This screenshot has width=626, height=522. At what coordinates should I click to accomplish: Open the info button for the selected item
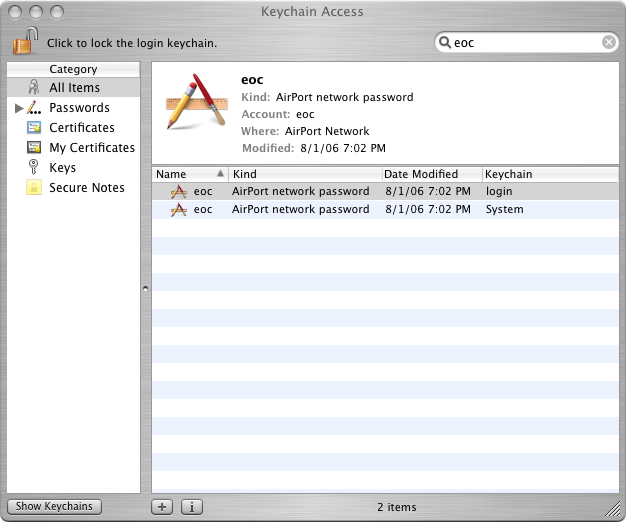[x=192, y=507]
